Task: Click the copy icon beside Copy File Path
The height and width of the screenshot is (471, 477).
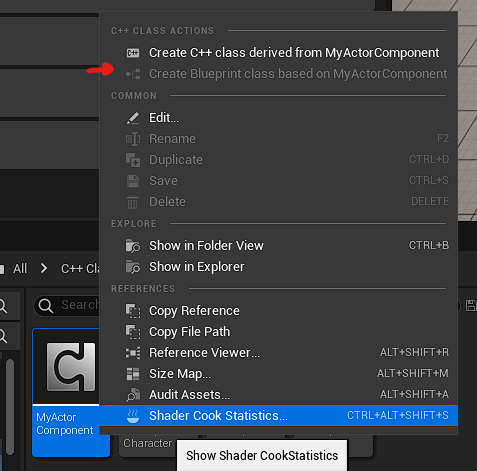Action: 133,332
